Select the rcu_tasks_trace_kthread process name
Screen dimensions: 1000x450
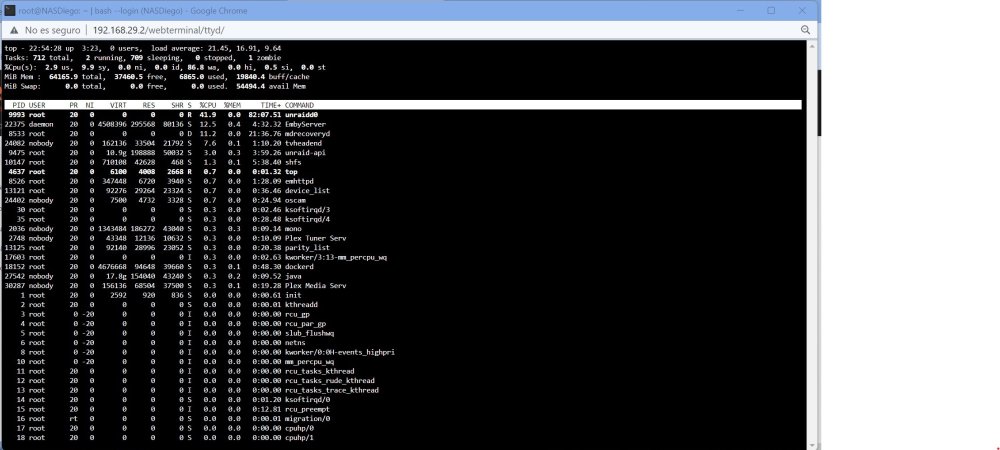pyautogui.click(x=332, y=390)
